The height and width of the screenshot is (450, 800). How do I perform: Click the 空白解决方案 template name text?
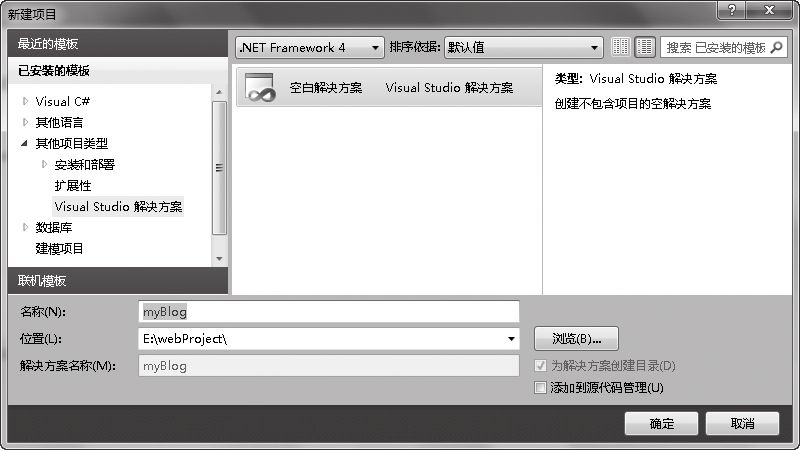point(326,88)
